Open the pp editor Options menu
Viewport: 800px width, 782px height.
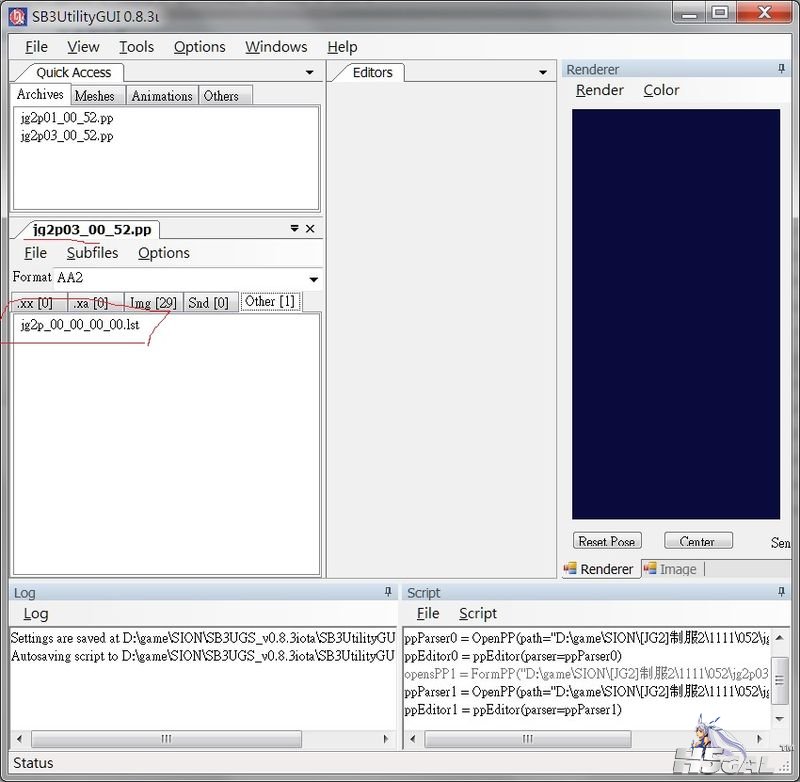164,253
